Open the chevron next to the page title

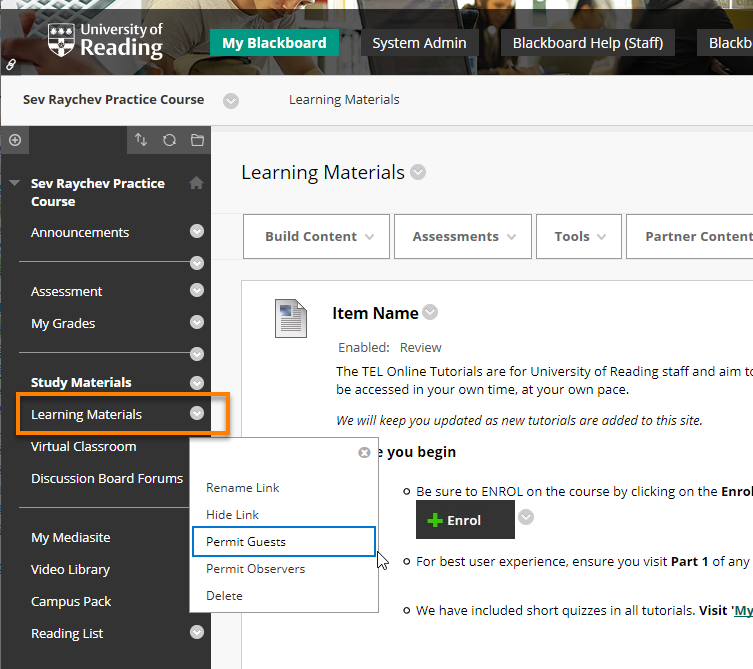[418, 172]
